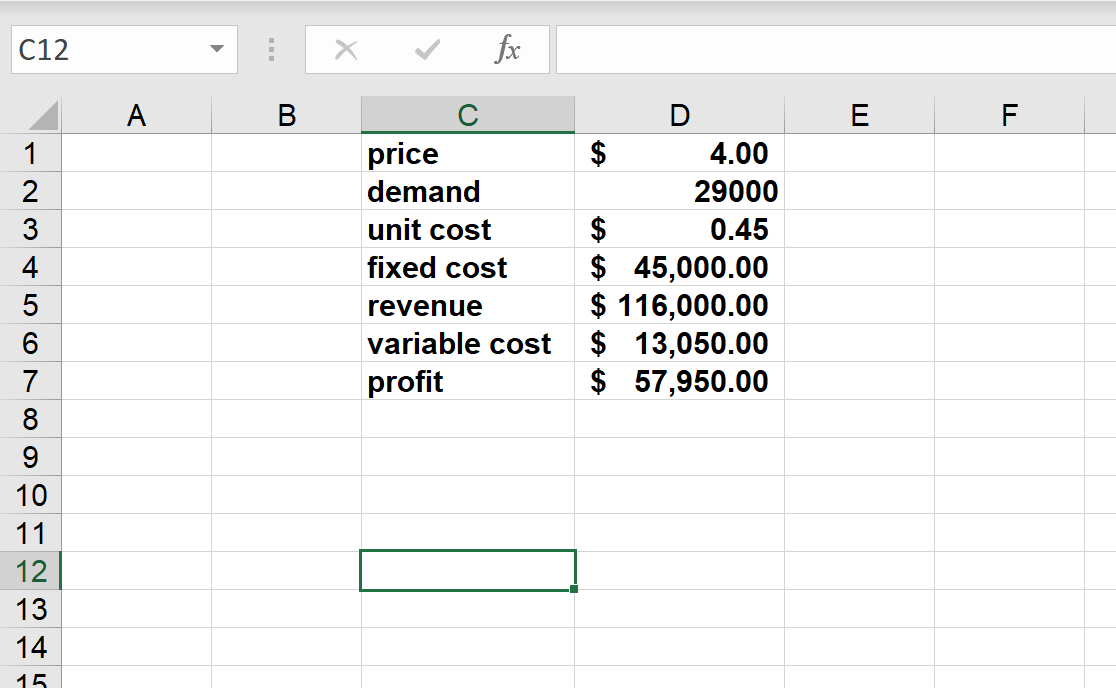Select row header 15

32,681
